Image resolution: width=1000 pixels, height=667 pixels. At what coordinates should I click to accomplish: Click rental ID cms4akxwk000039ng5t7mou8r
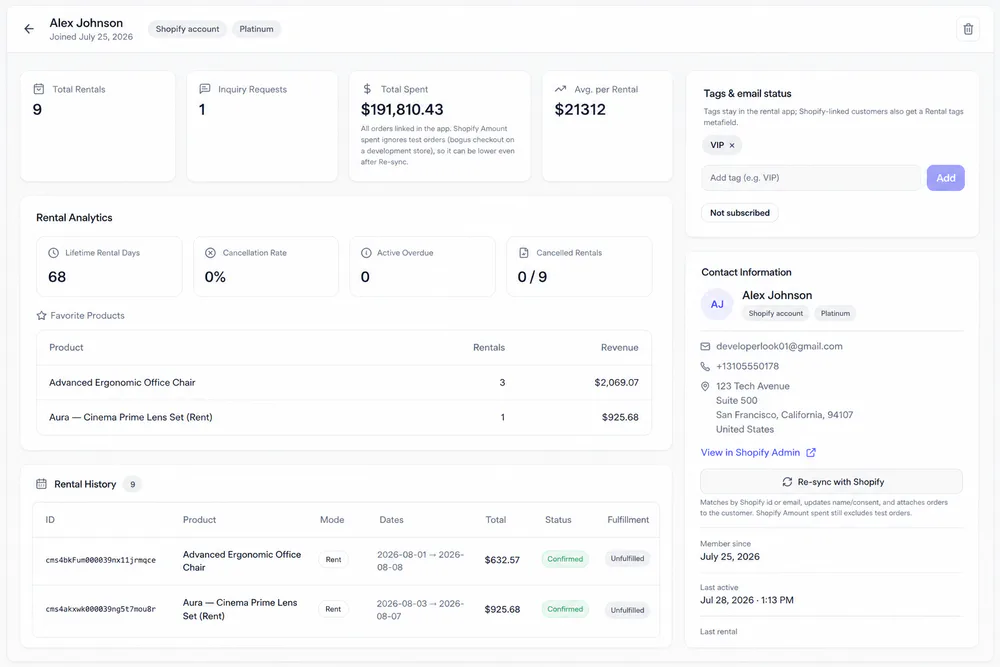tap(100, 609)
